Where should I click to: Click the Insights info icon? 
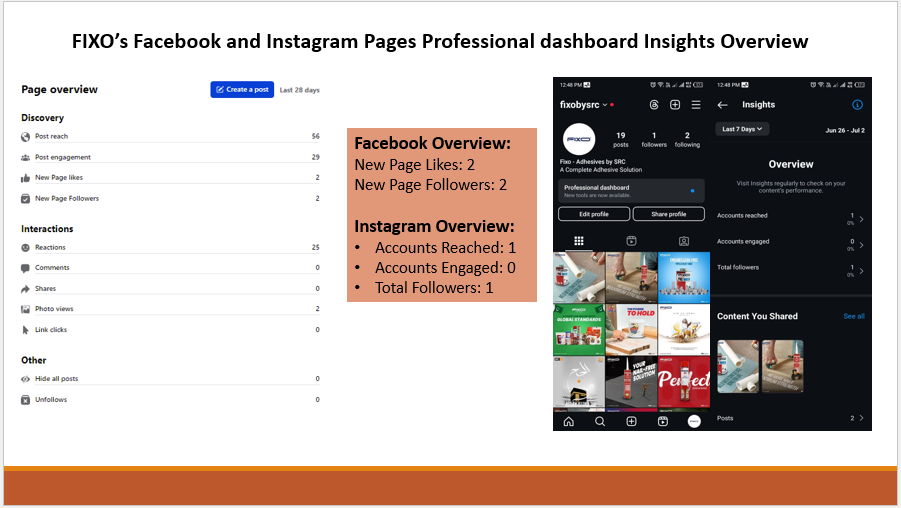coord(857,105)
